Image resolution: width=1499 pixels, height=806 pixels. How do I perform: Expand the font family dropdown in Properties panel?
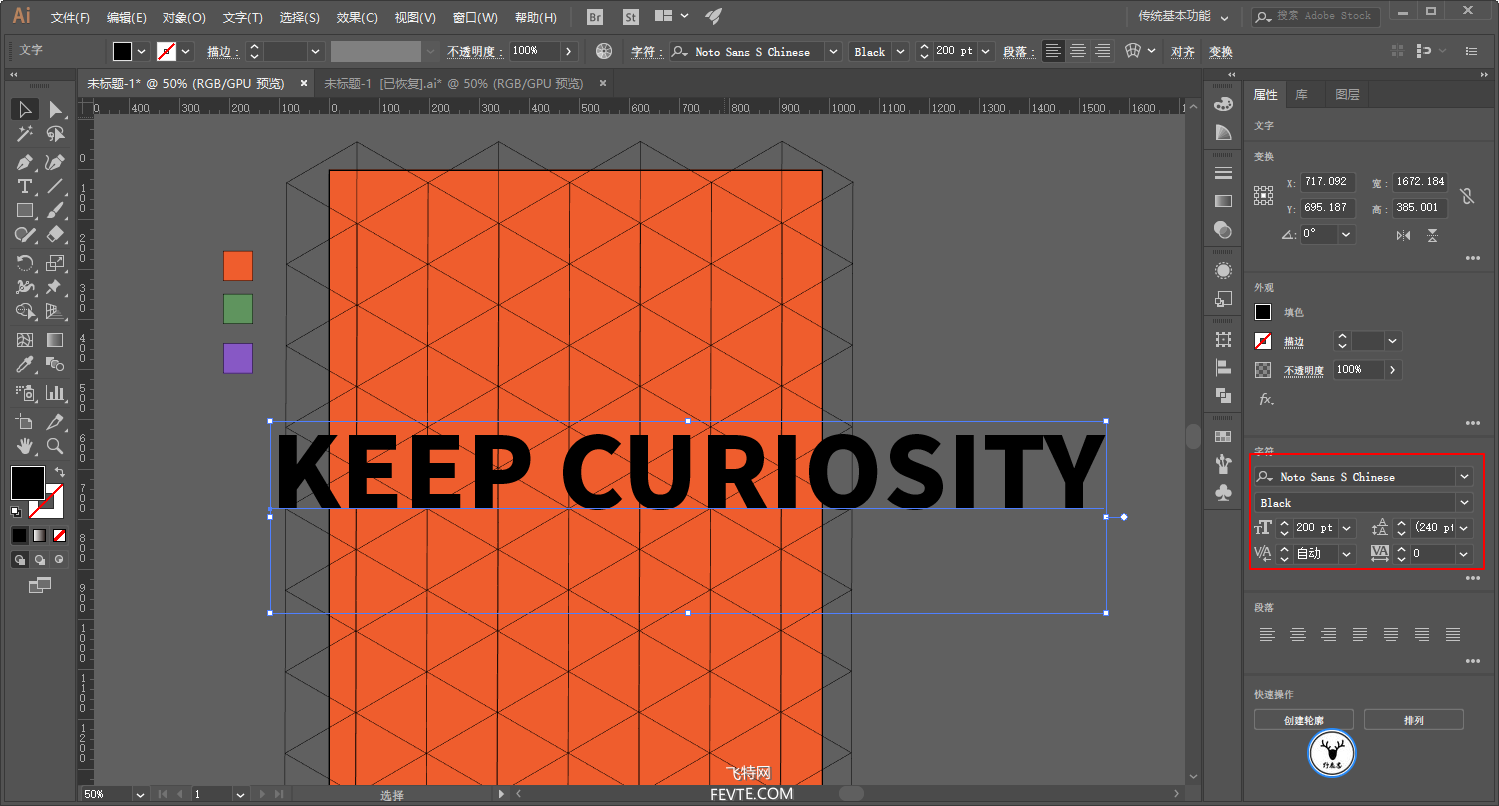tap(1464, 477)
